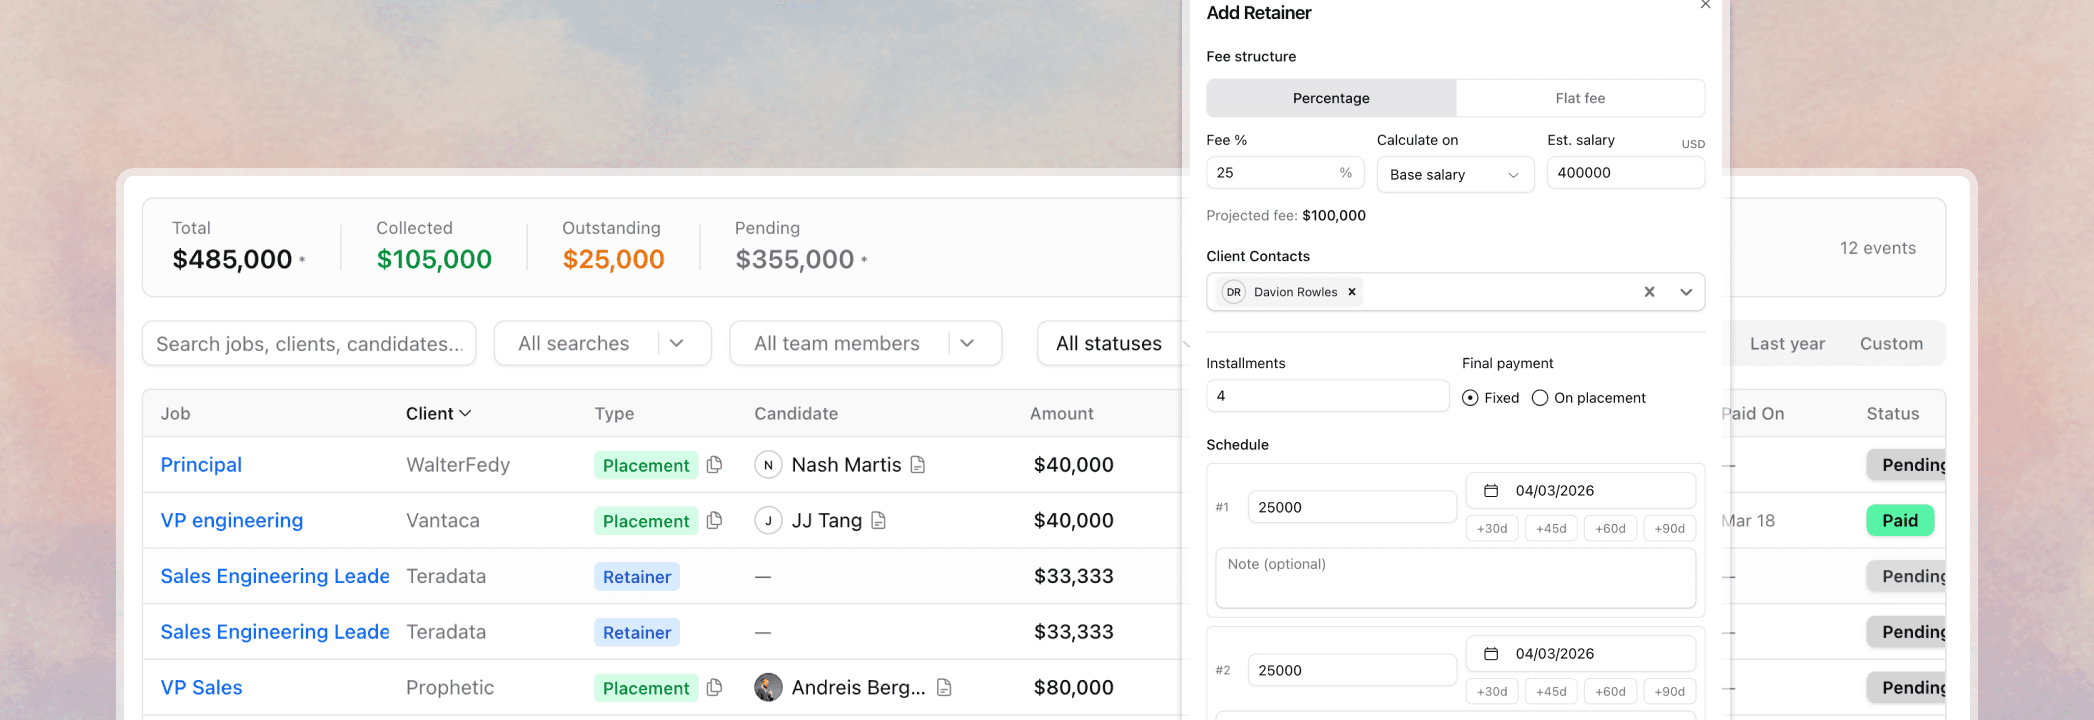Image resolution: width=2094 pixels, height=720 pixels.
Task: Add +30d to installment #1 date
Action: [1492, 528]
